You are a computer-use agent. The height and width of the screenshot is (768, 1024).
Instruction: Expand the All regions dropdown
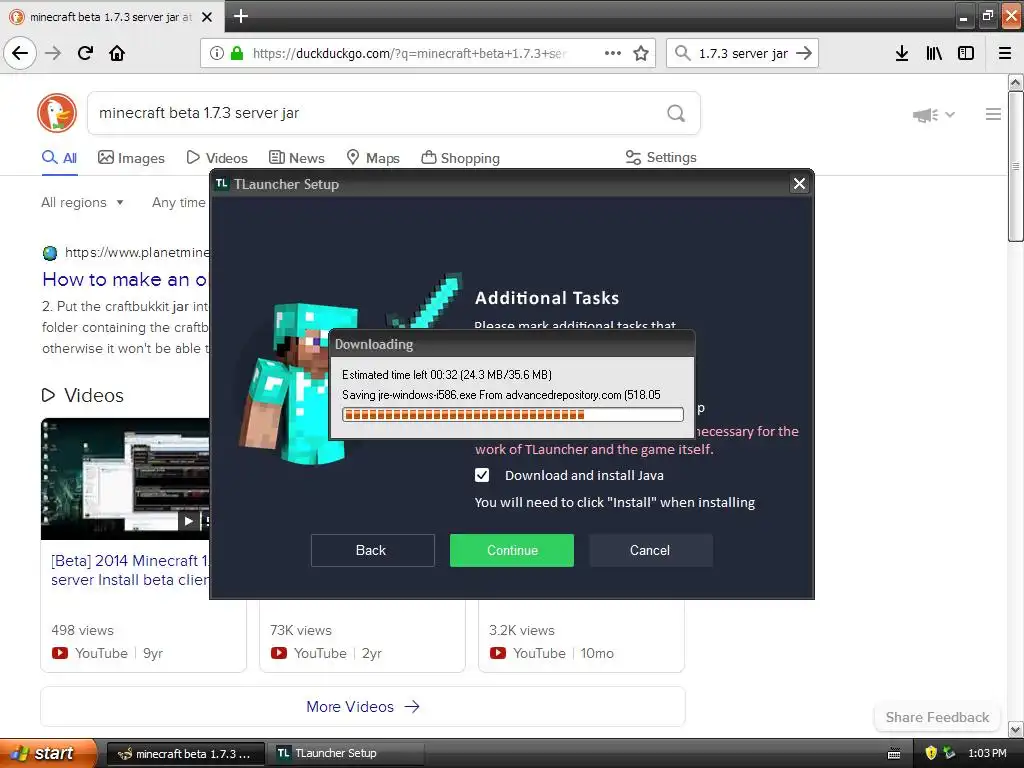(82, 202)
